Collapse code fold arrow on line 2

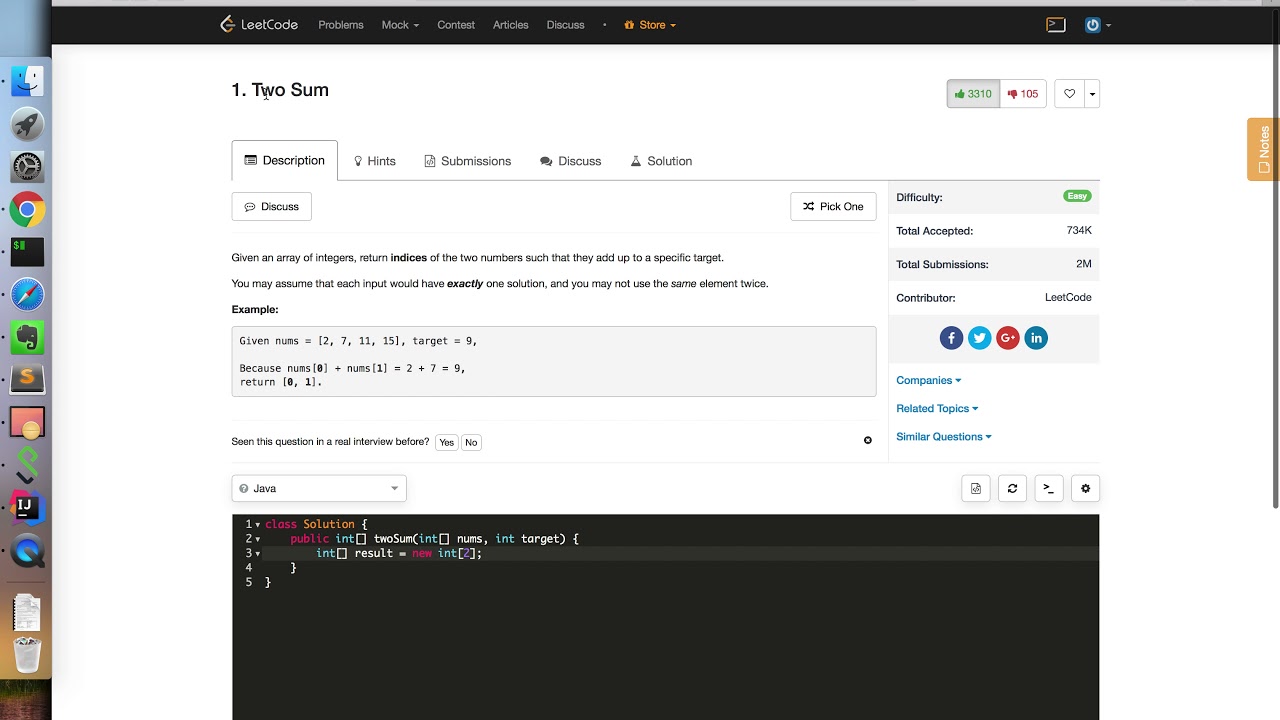click(x=258, y=539)
